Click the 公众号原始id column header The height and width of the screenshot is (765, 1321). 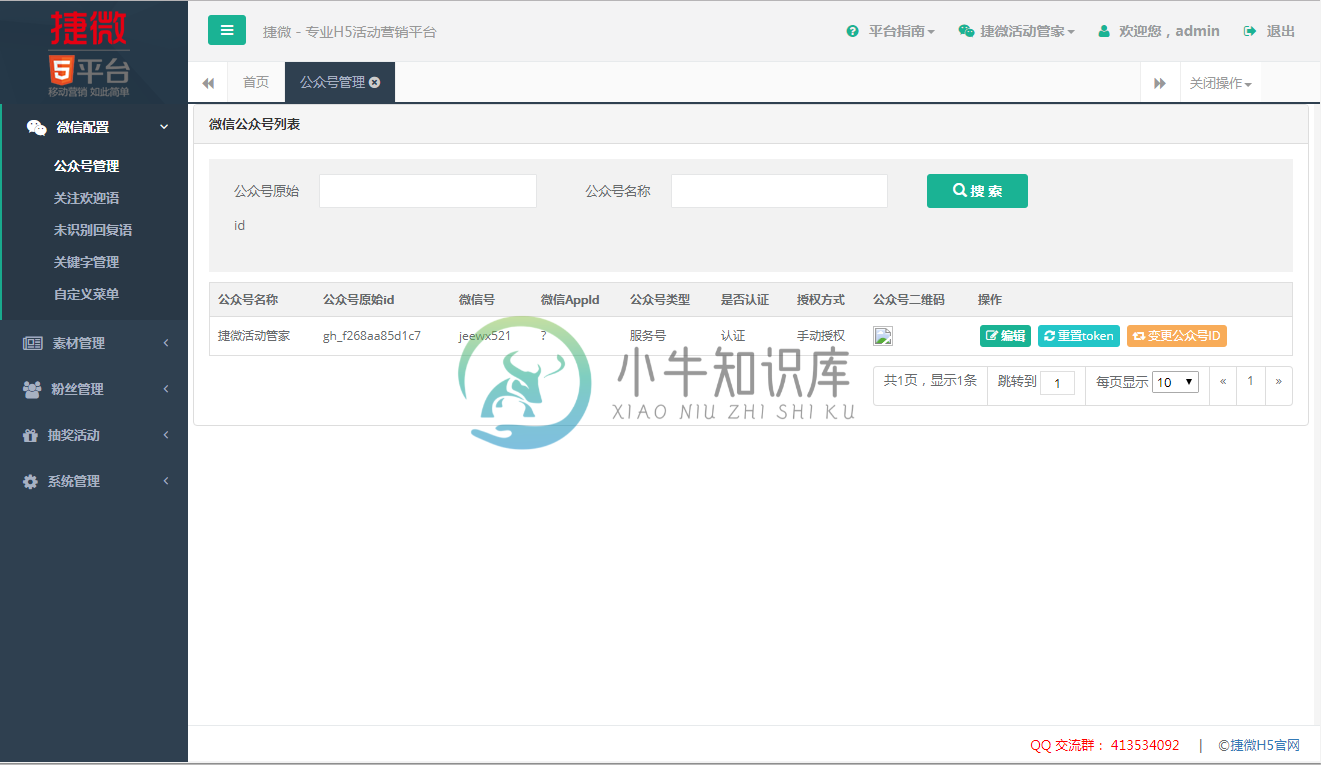point(359,300)
